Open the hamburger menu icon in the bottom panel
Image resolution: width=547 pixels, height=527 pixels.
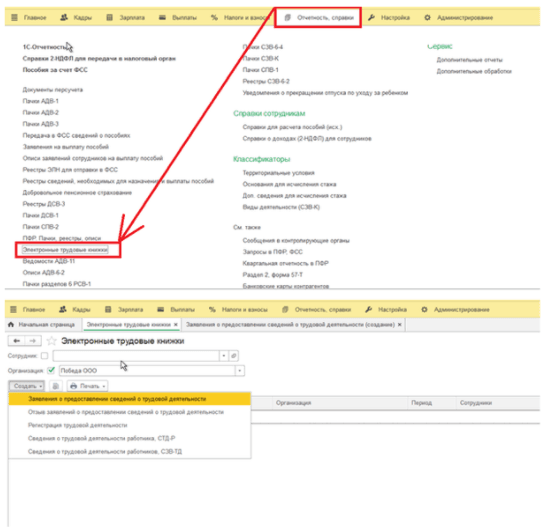pos(14,309)
